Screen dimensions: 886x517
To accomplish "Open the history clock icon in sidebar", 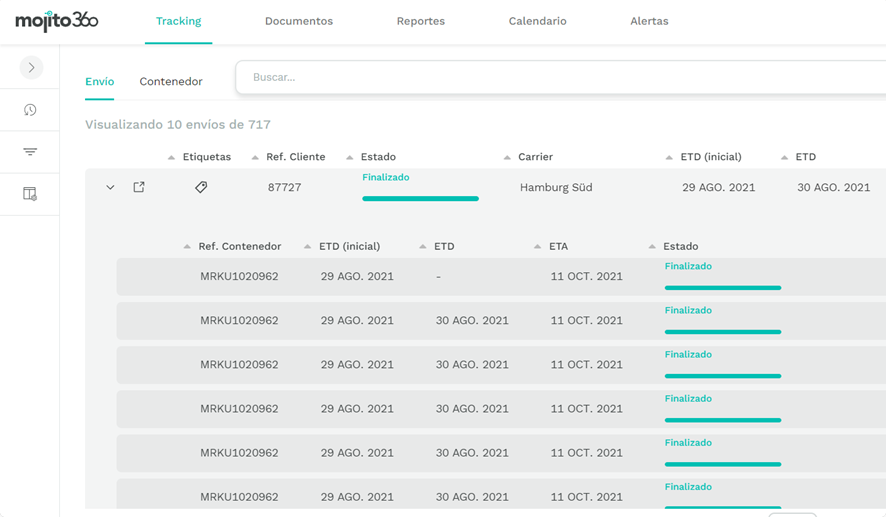I will point(30,110).
